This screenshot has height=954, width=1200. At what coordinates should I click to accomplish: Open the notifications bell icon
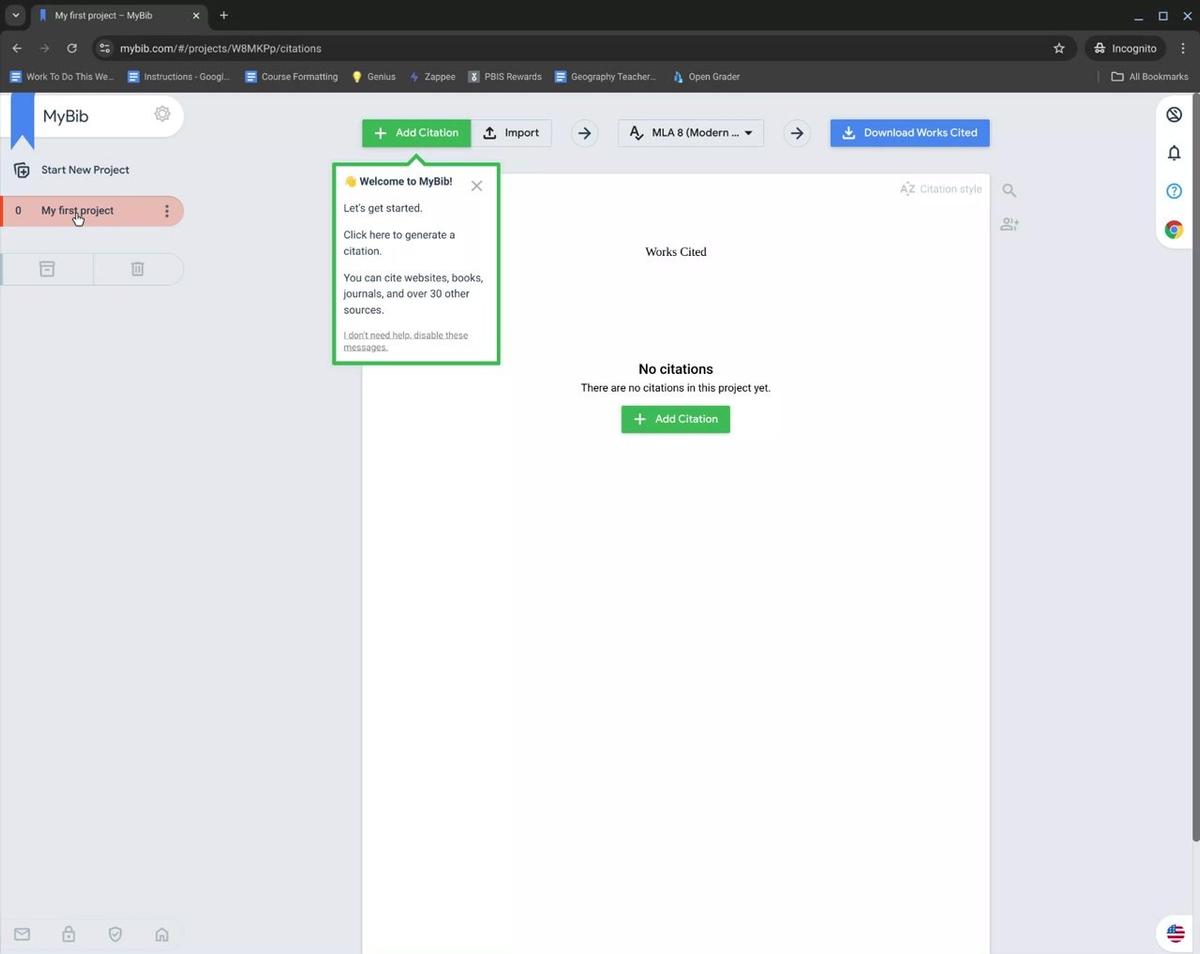click(x=1174, y=153)
